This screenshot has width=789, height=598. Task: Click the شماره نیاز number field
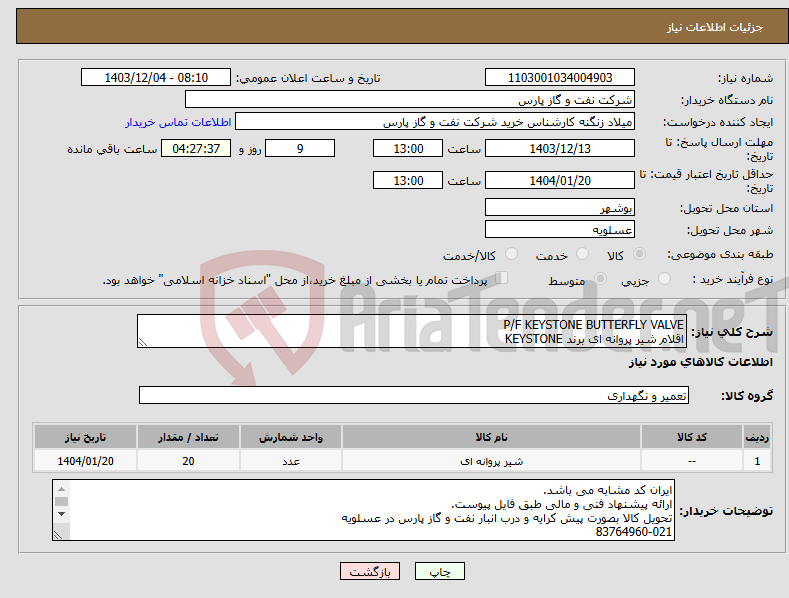coord(560,78)
